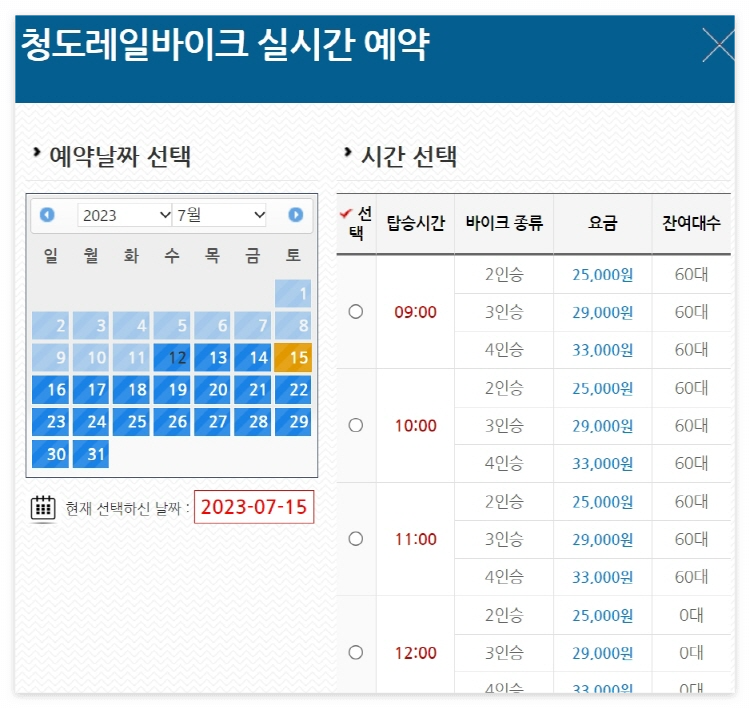Select the 10:00 boarding time radio button

click(355, 425)
